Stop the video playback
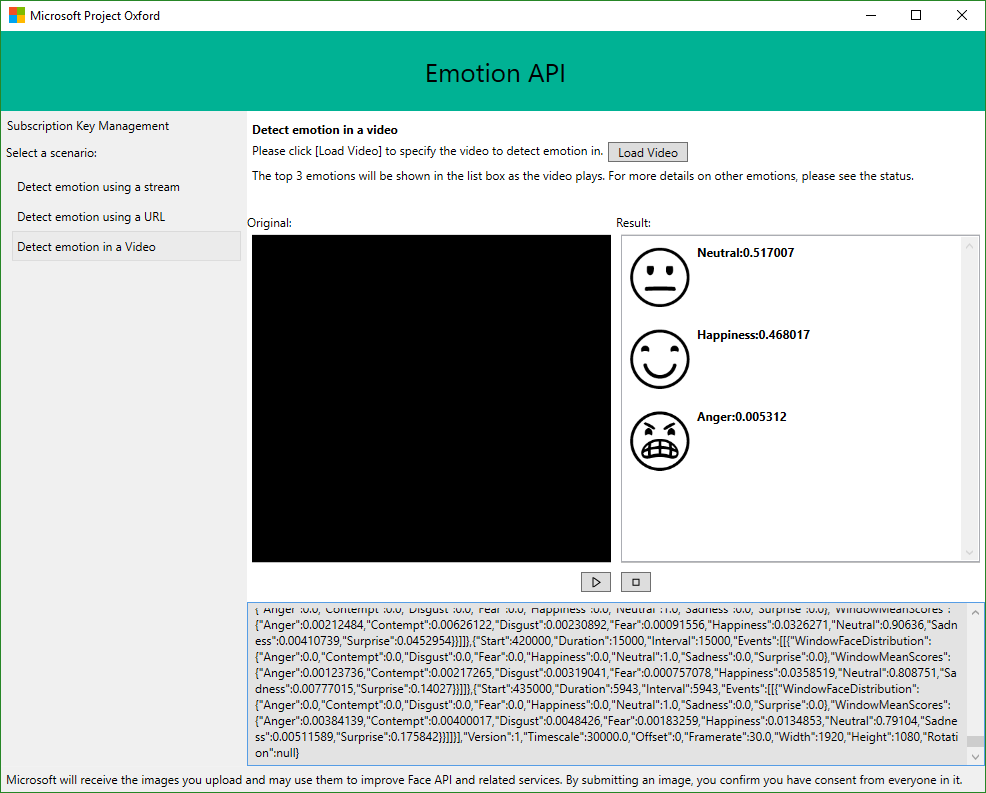Image resolution: width=986 pixels, height=793 pixels. coord(636,582)
